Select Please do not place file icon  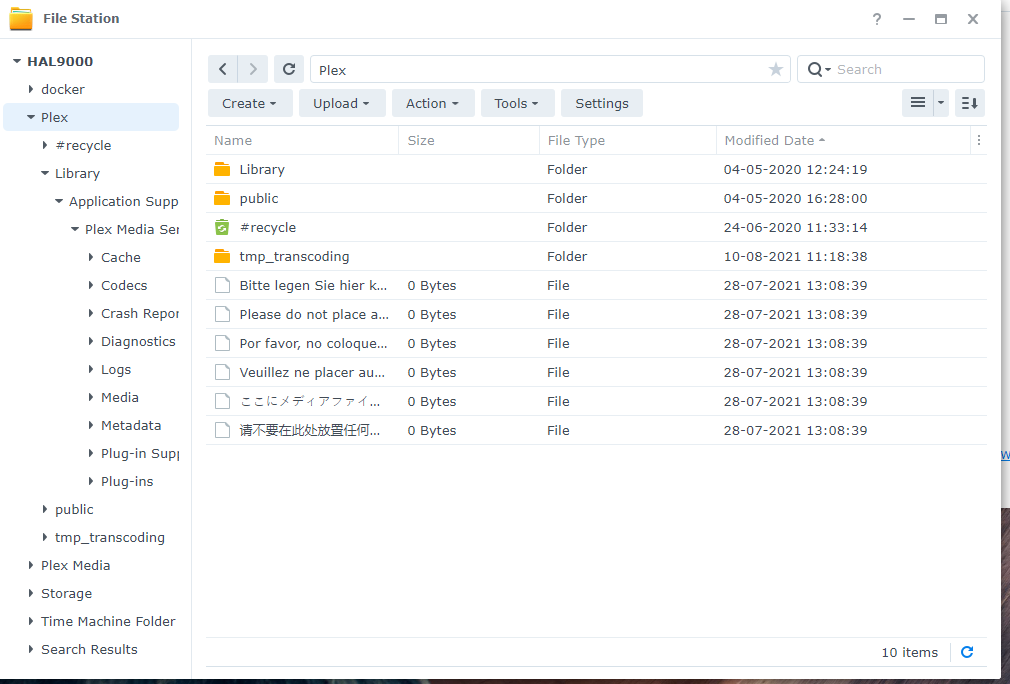pos(222,314)
